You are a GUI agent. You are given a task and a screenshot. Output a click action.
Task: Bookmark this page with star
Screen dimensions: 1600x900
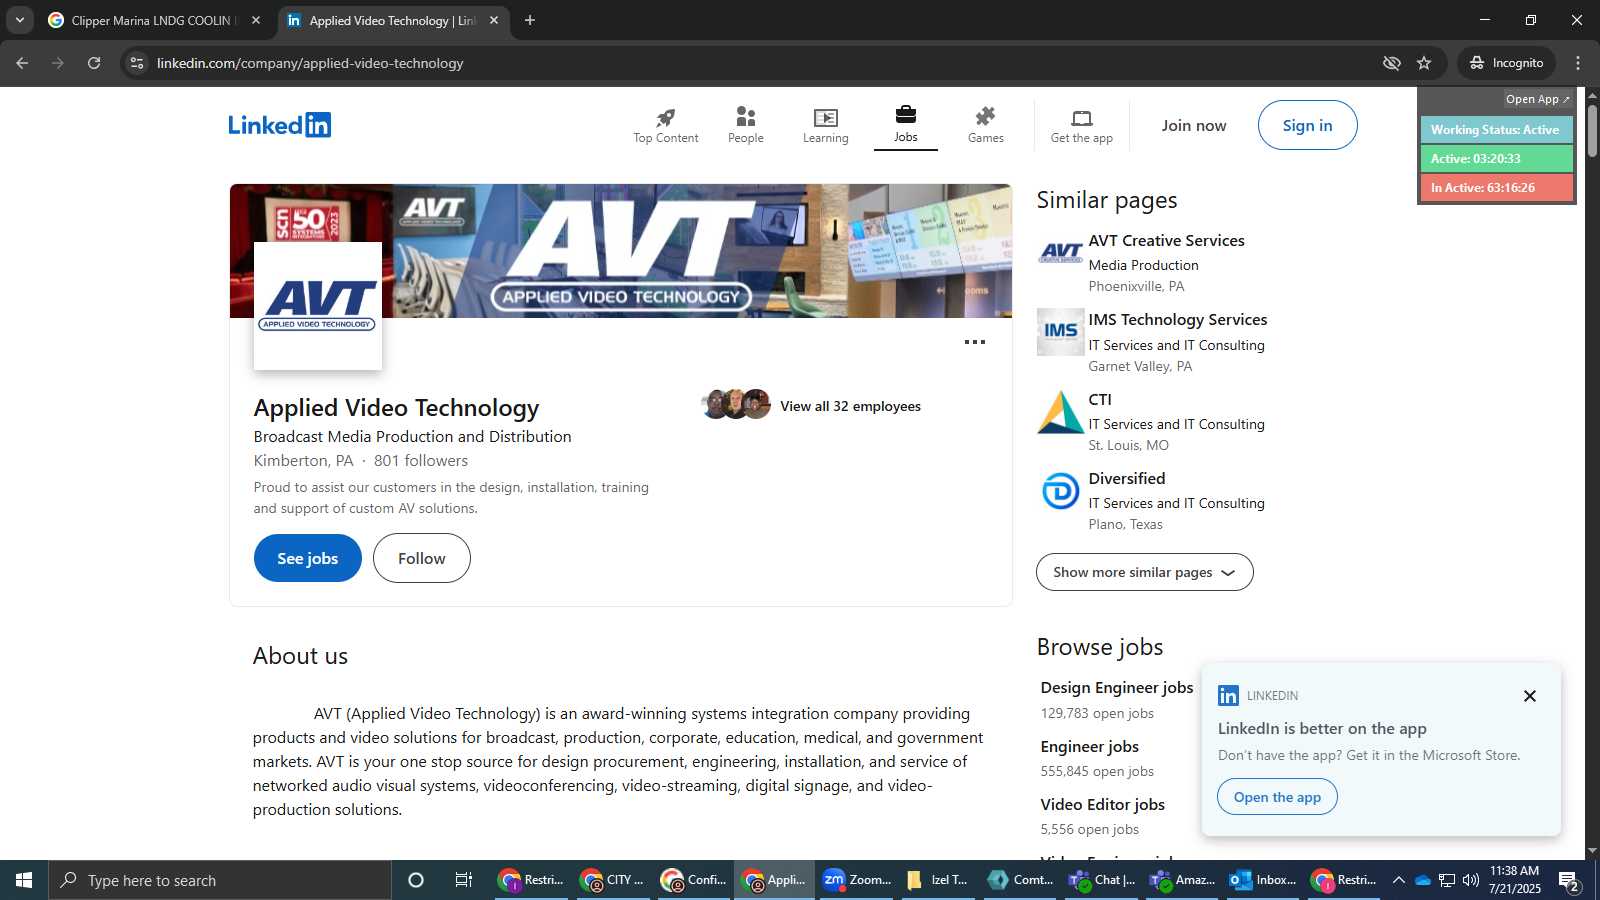point(1424,63)
